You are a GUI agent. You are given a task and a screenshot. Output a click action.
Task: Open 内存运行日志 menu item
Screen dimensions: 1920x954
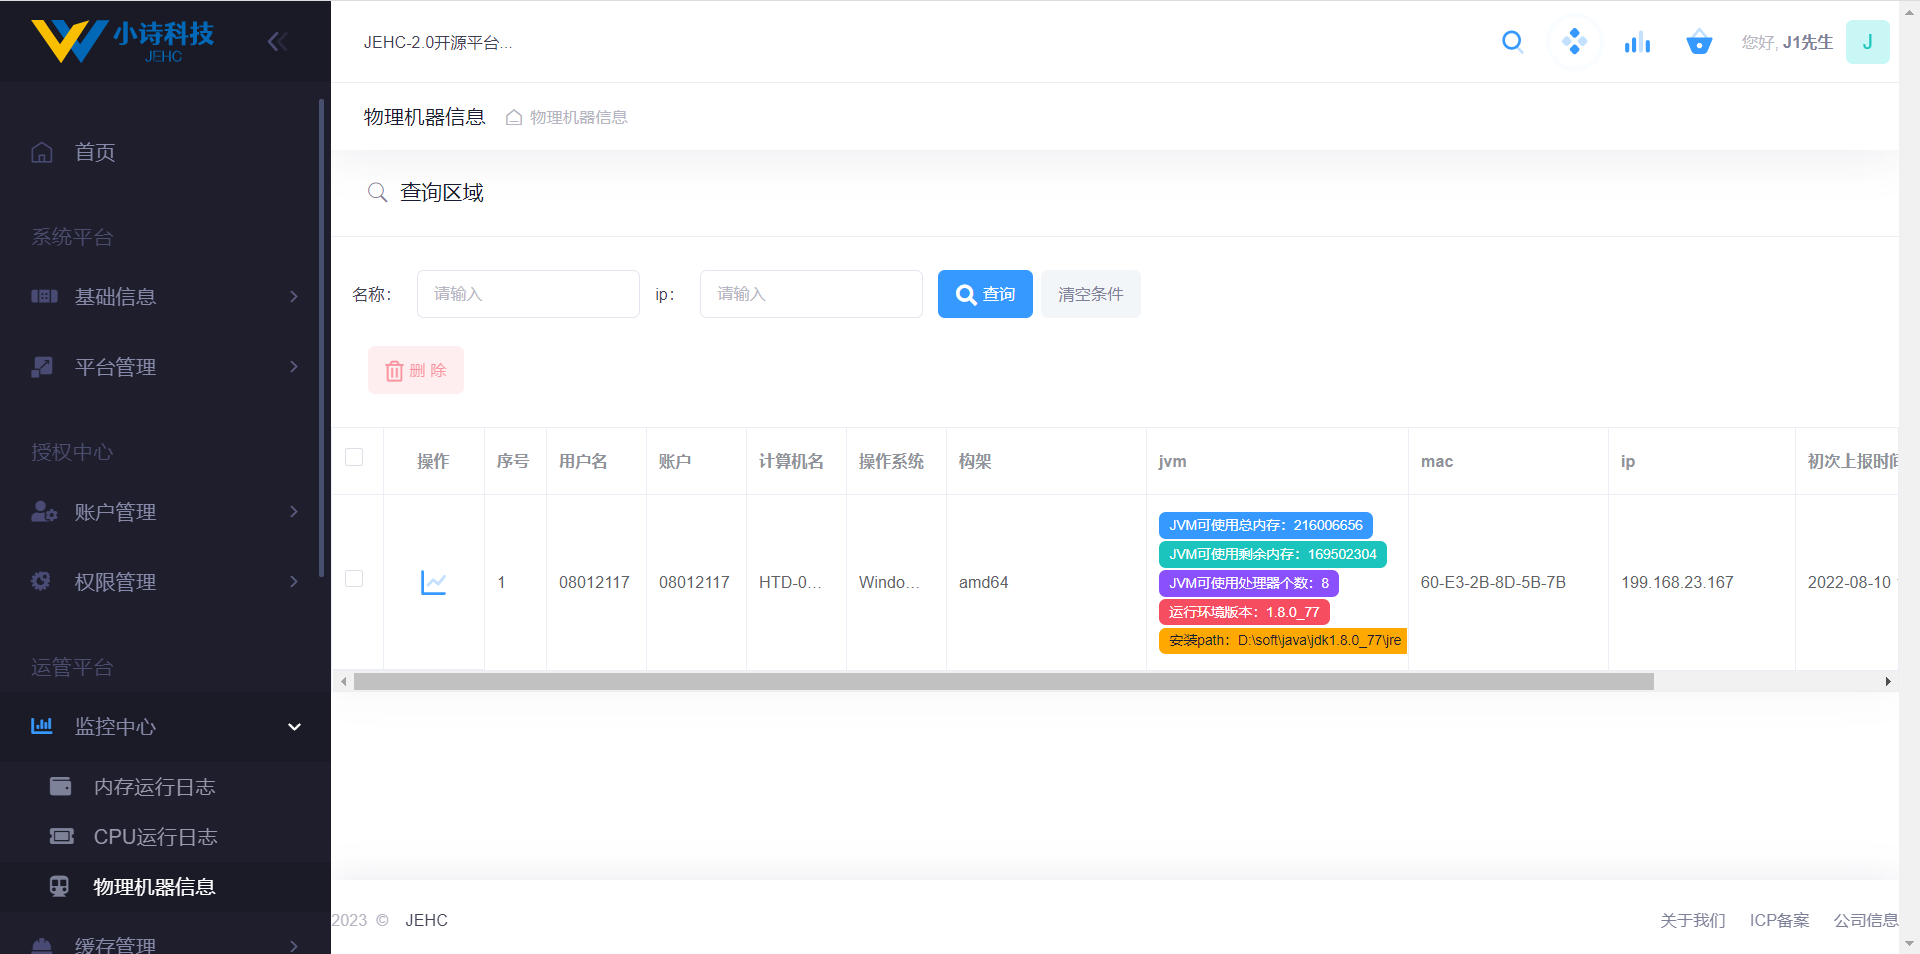pos(154,787)
